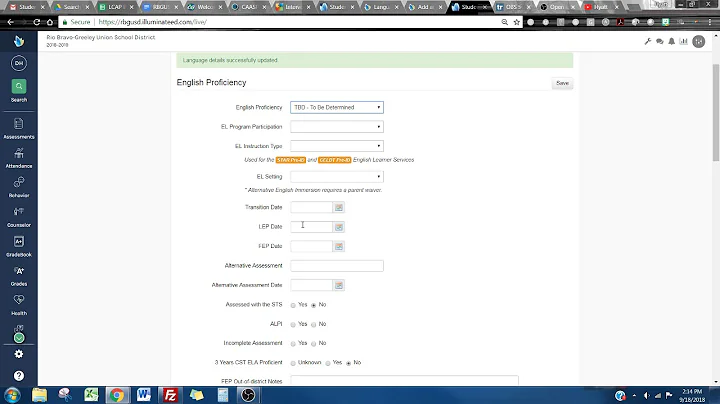Select Yes for Assessed with the STS
Screen dimensions: 720x404
(x=293, y=305)
